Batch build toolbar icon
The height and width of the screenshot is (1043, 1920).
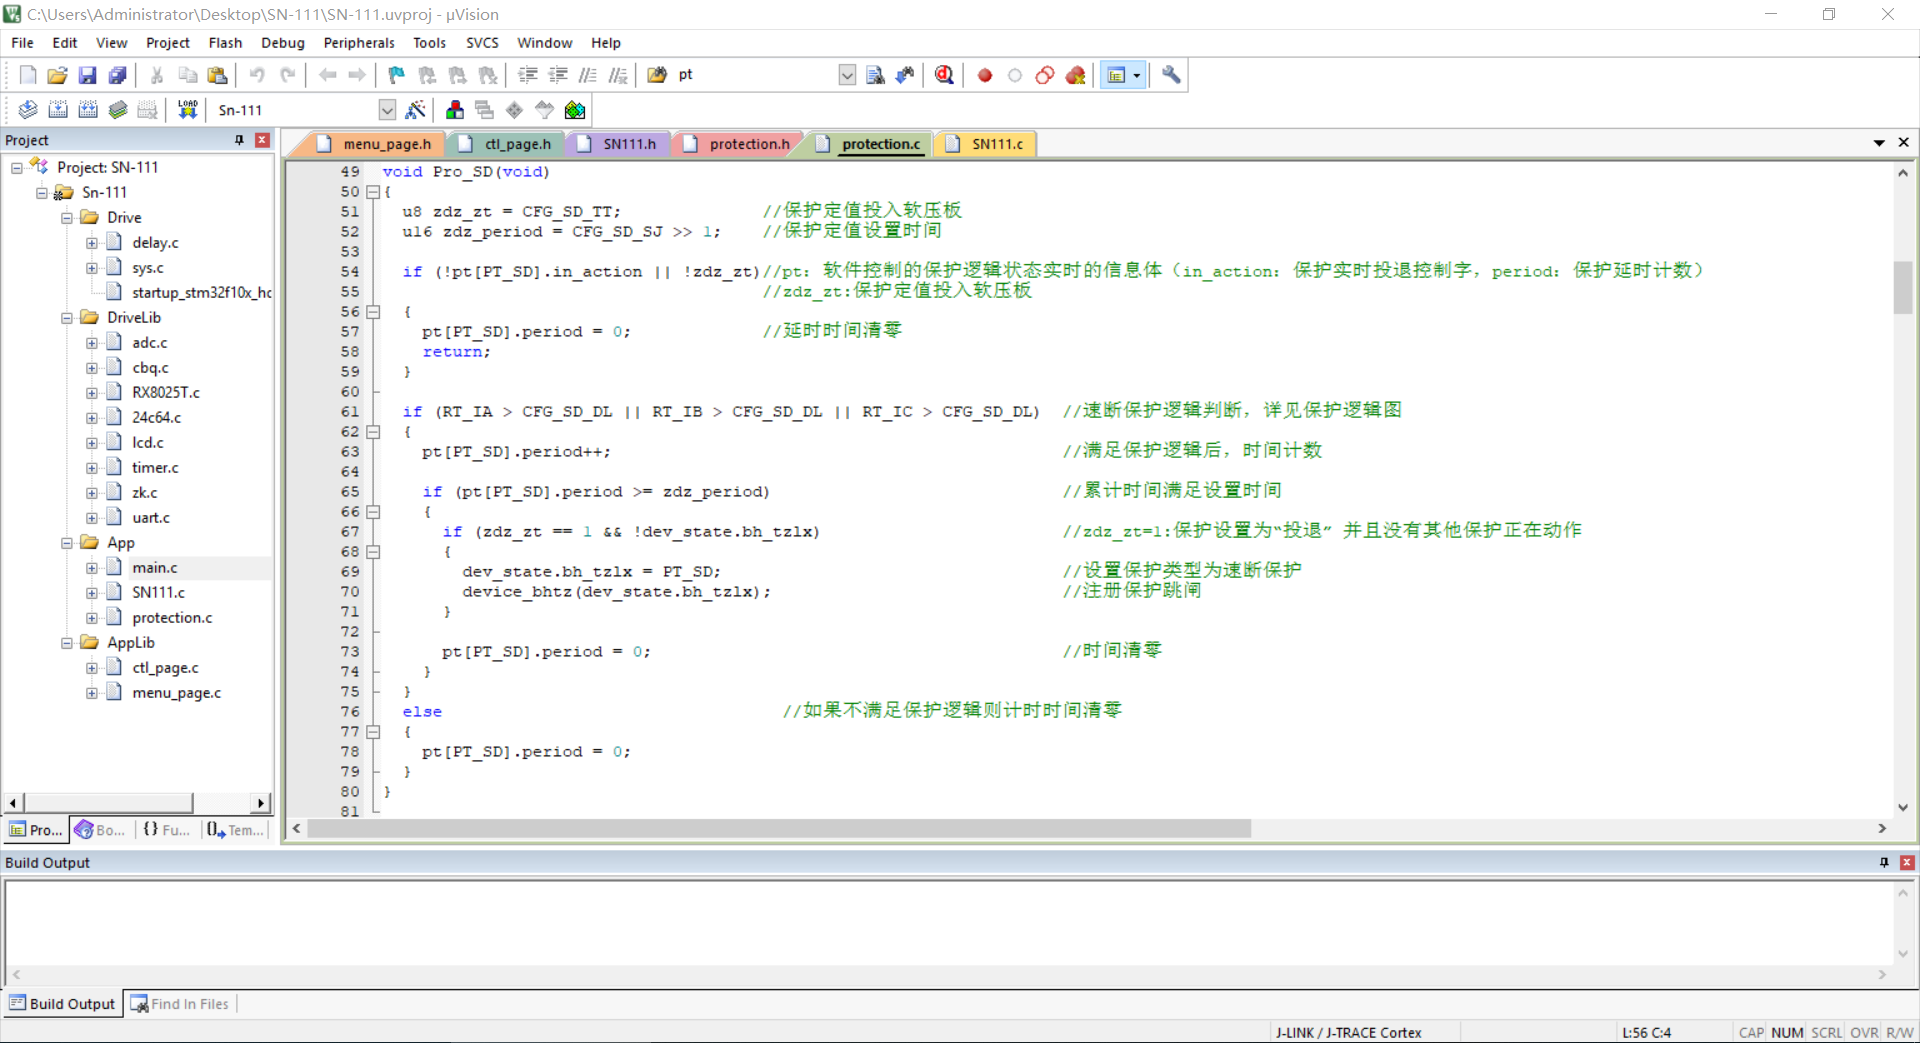coord(118,110)
